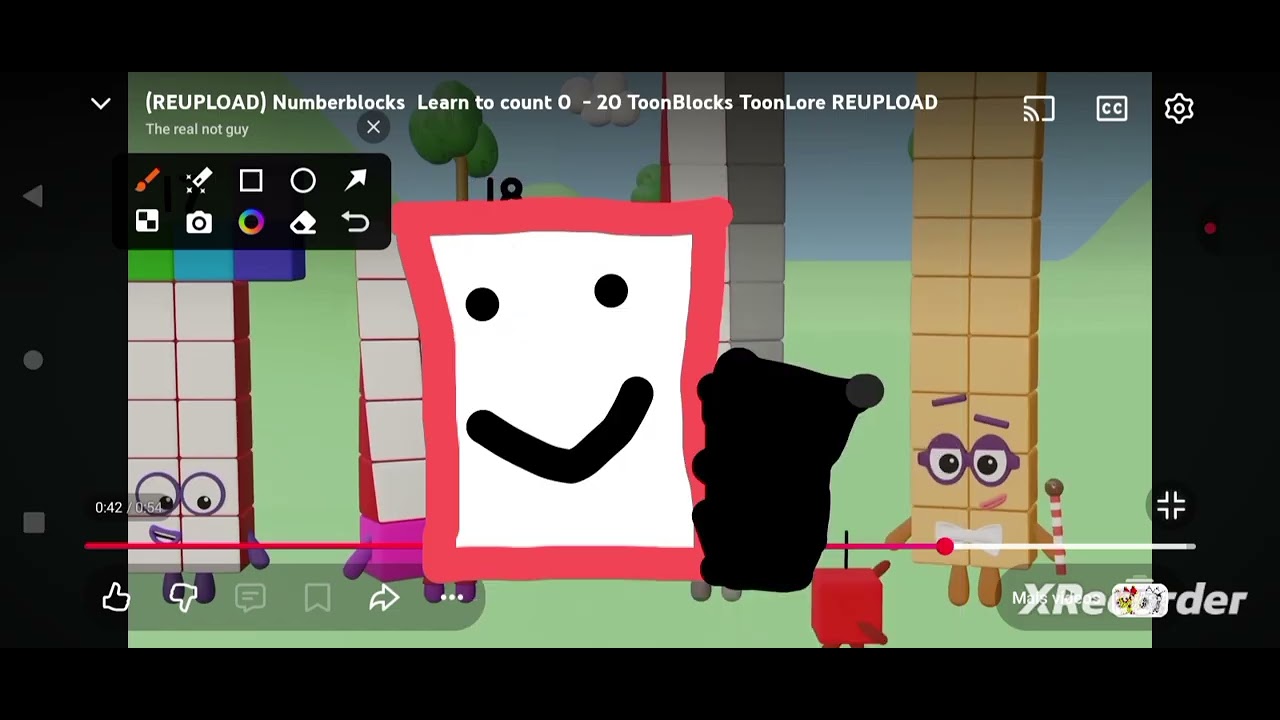Screen dimensions: 1280x720
Task: Collapse the video player with down chevron
Action: 101,103
